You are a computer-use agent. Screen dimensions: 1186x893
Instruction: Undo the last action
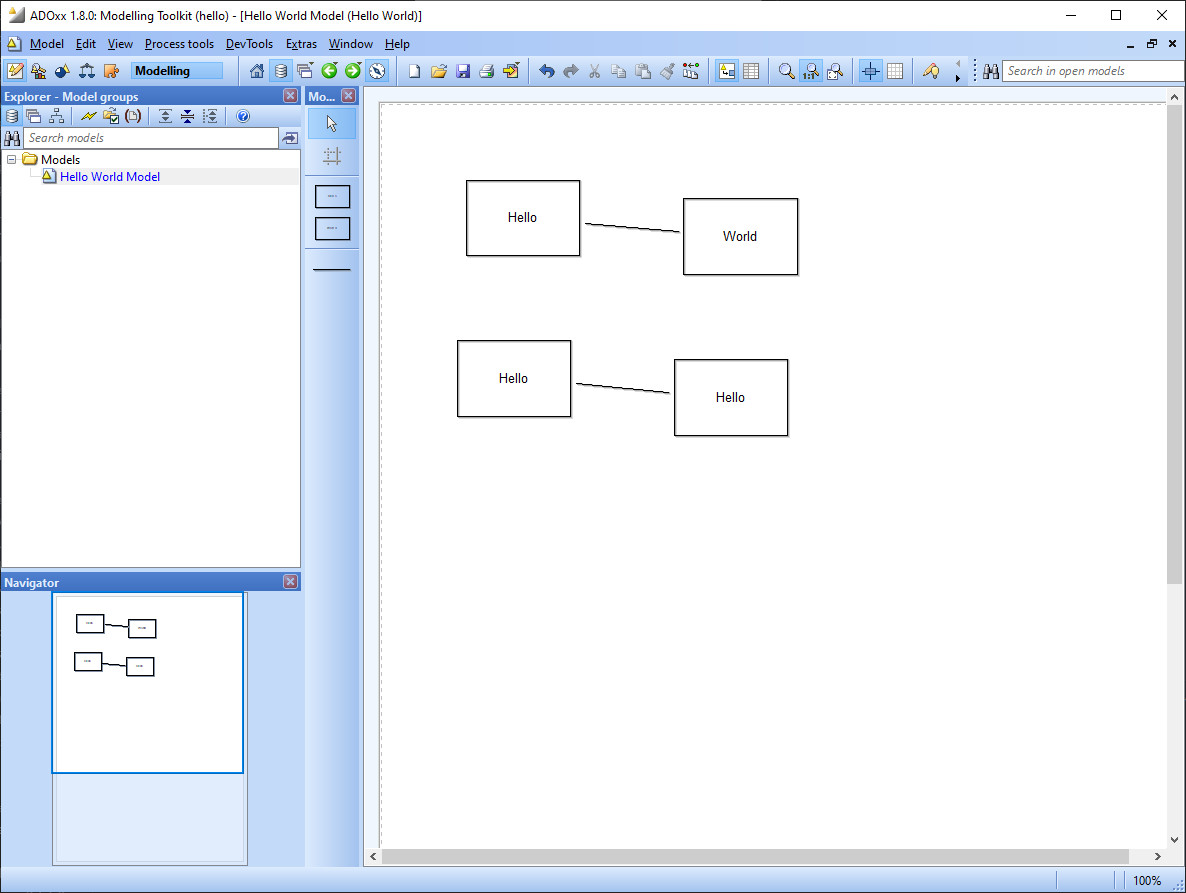pos(547,71)
